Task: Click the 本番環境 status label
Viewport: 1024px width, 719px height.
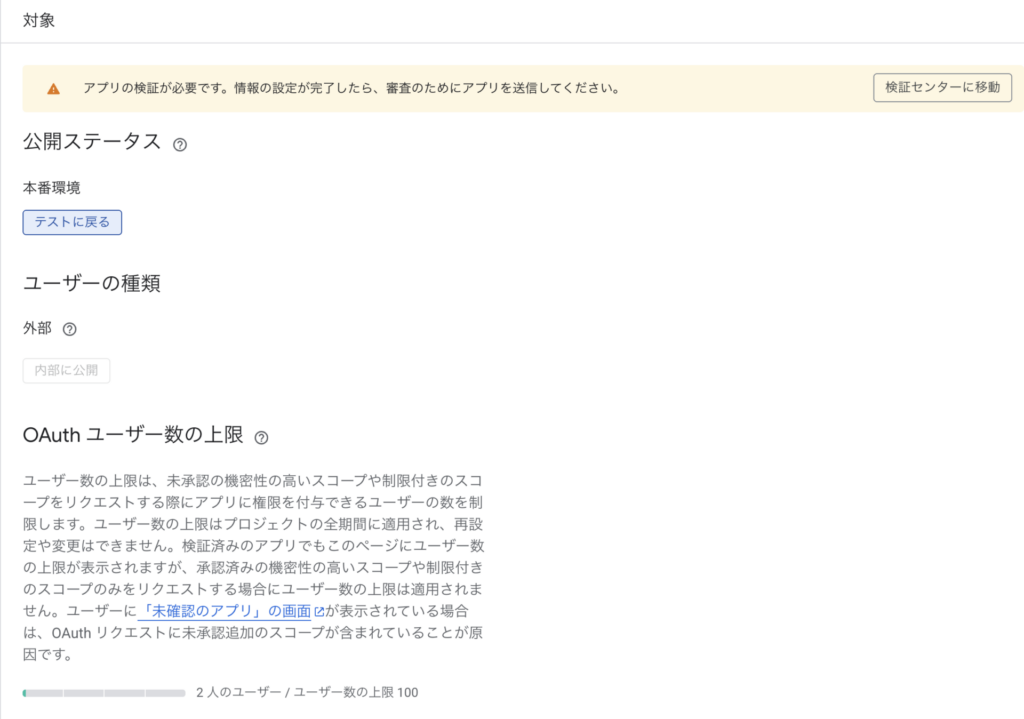Action: point(52,187)
